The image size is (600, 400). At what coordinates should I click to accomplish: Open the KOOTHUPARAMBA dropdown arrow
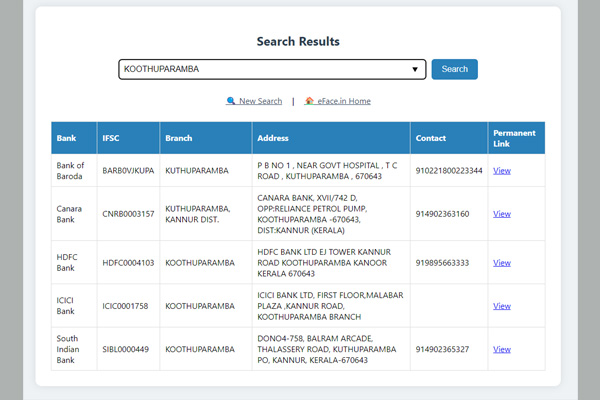[x=415, y=69]
